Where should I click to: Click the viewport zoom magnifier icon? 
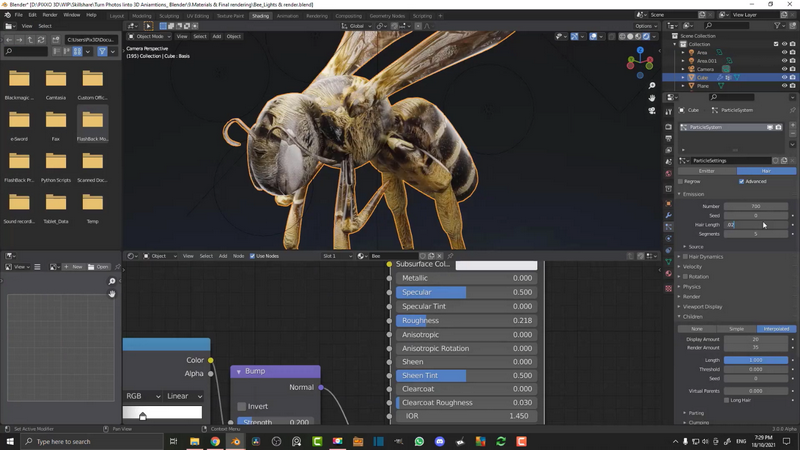pos(652,85)
